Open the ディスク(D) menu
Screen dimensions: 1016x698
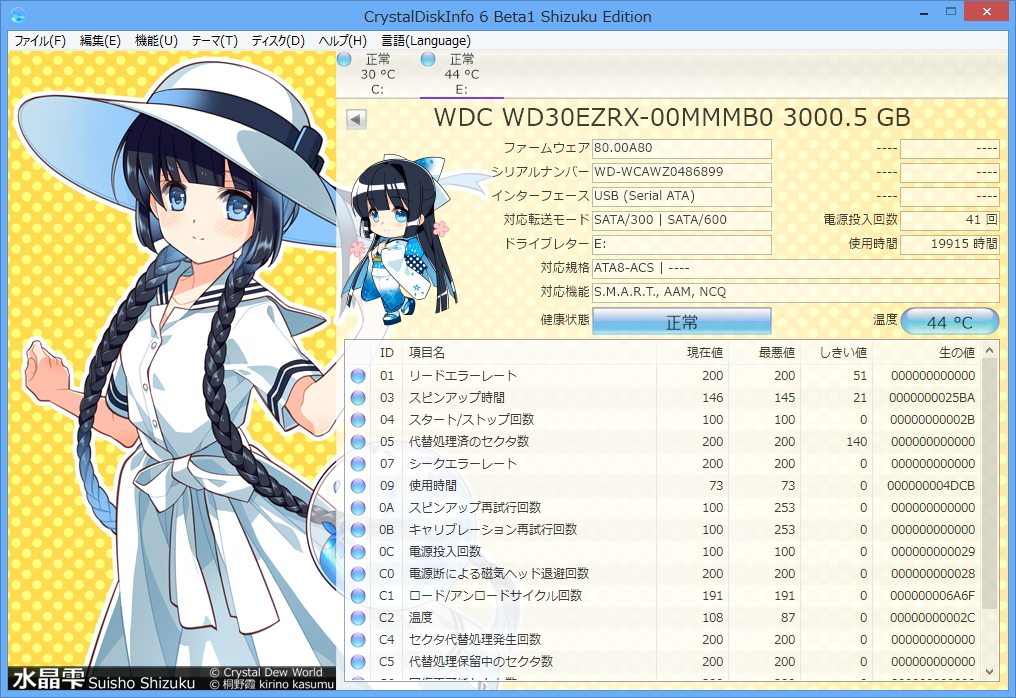point(278,41)
